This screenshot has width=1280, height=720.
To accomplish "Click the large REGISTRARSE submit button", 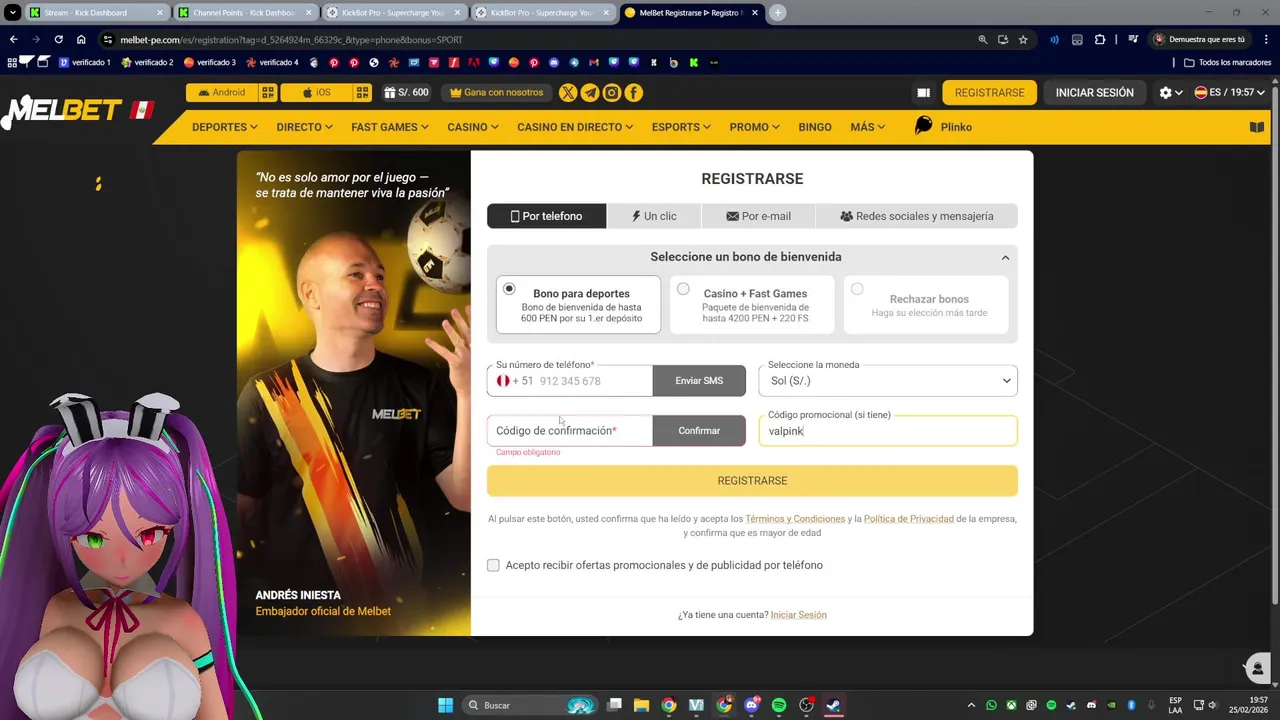I will [752, 481].
